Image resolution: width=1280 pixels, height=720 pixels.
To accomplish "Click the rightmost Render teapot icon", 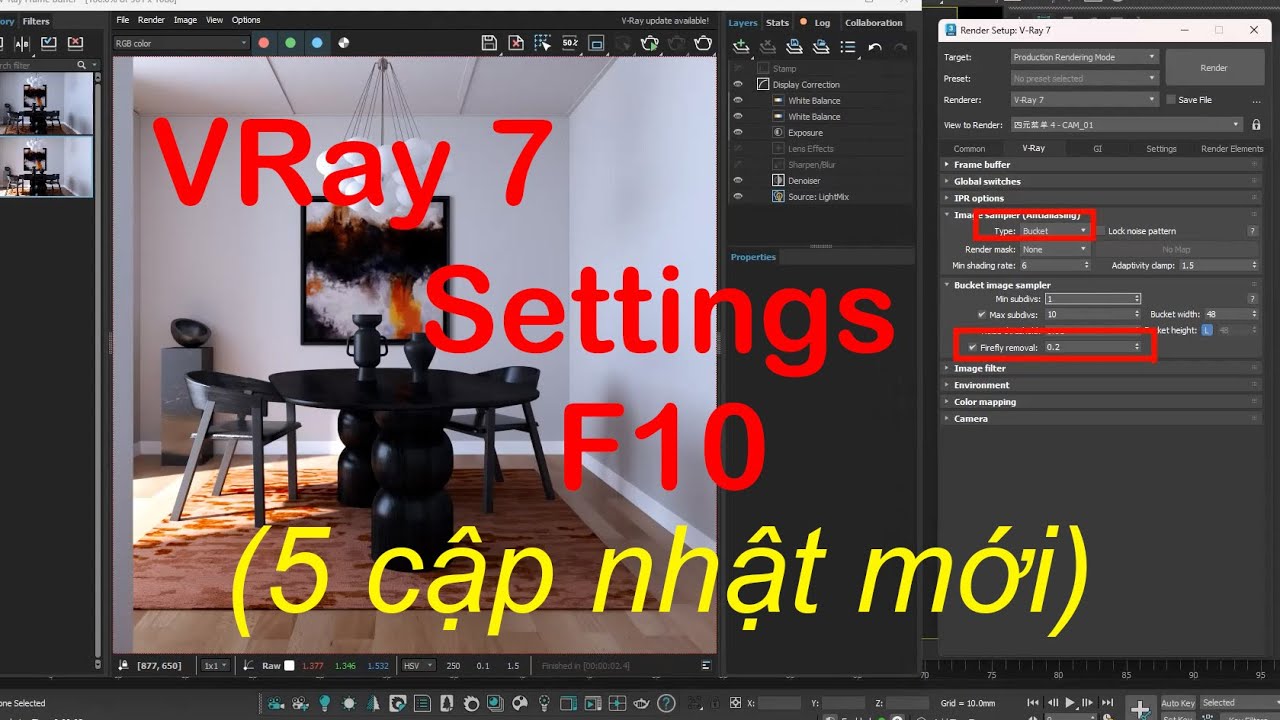I will (x=704, y=43).
